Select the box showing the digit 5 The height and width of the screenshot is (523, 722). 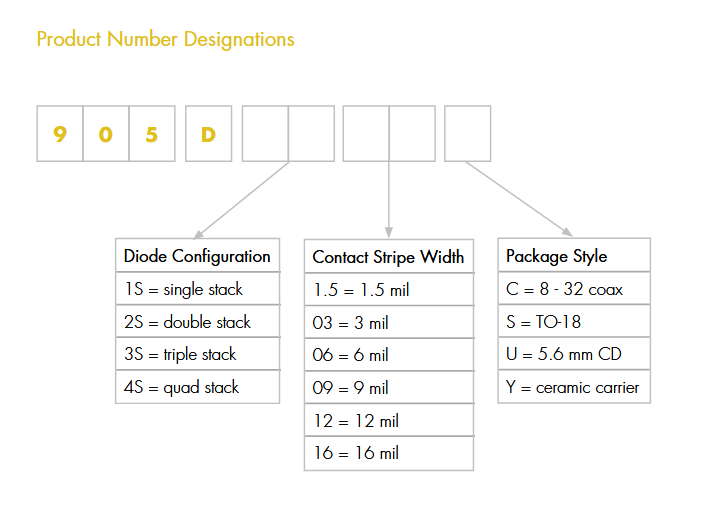[x=152, y=133]
